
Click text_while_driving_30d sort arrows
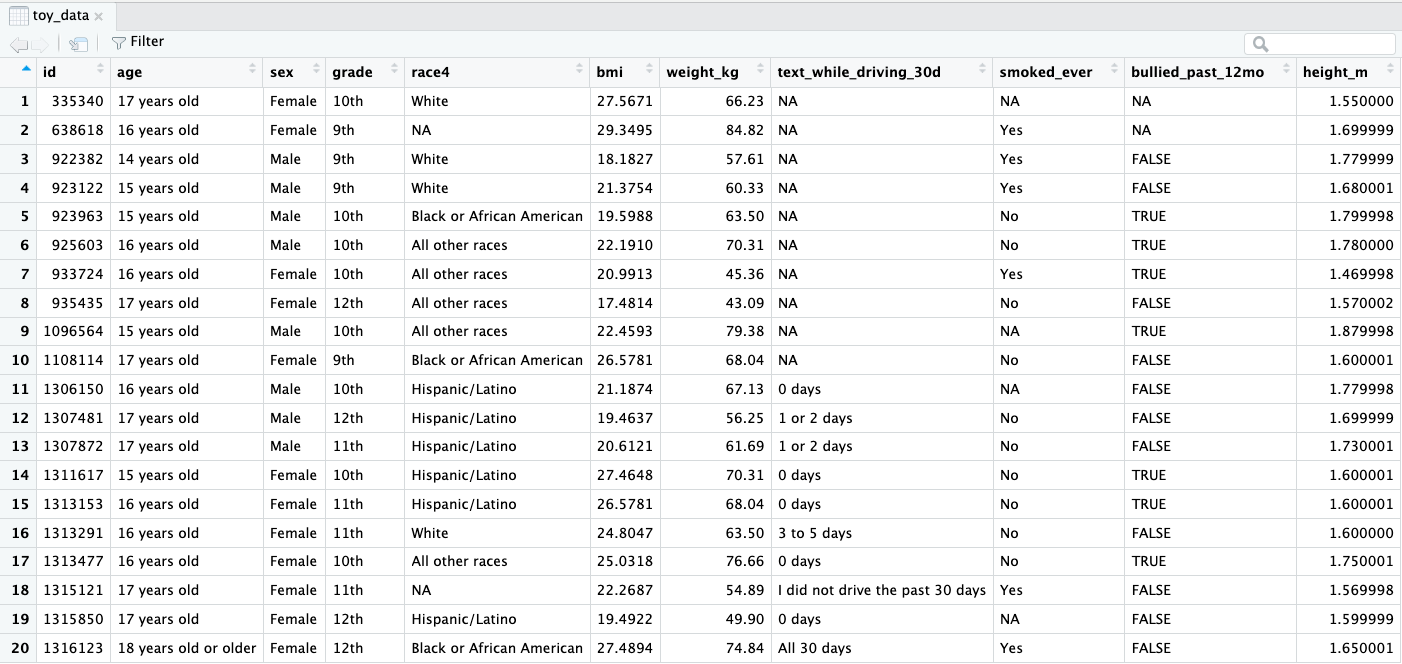(981, 71)
